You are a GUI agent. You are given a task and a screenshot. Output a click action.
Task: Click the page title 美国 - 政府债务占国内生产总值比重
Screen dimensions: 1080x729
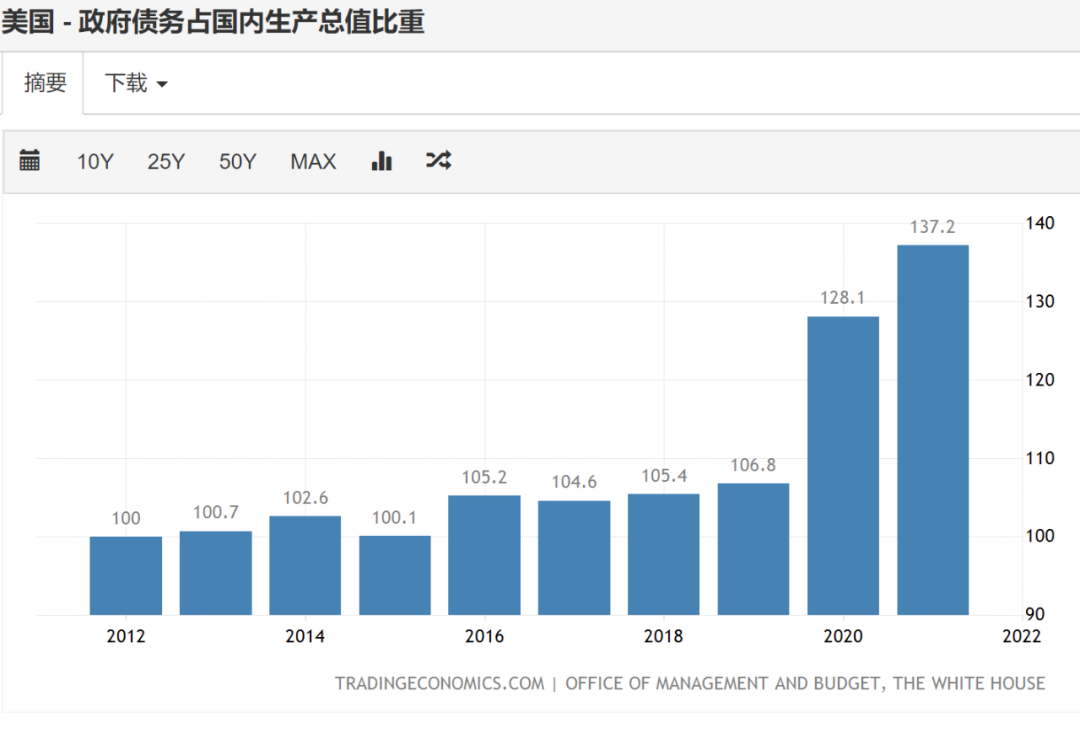click(213, 21)
